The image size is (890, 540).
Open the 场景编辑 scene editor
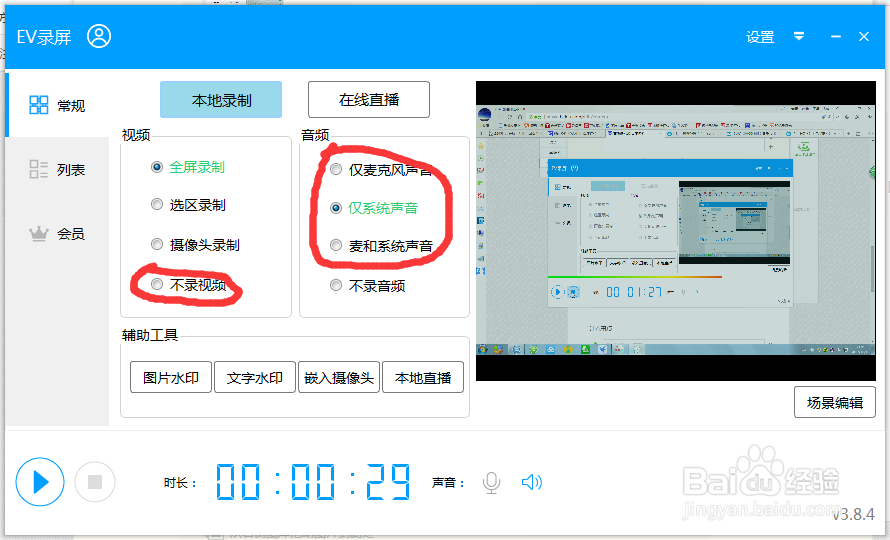[835, 403]
